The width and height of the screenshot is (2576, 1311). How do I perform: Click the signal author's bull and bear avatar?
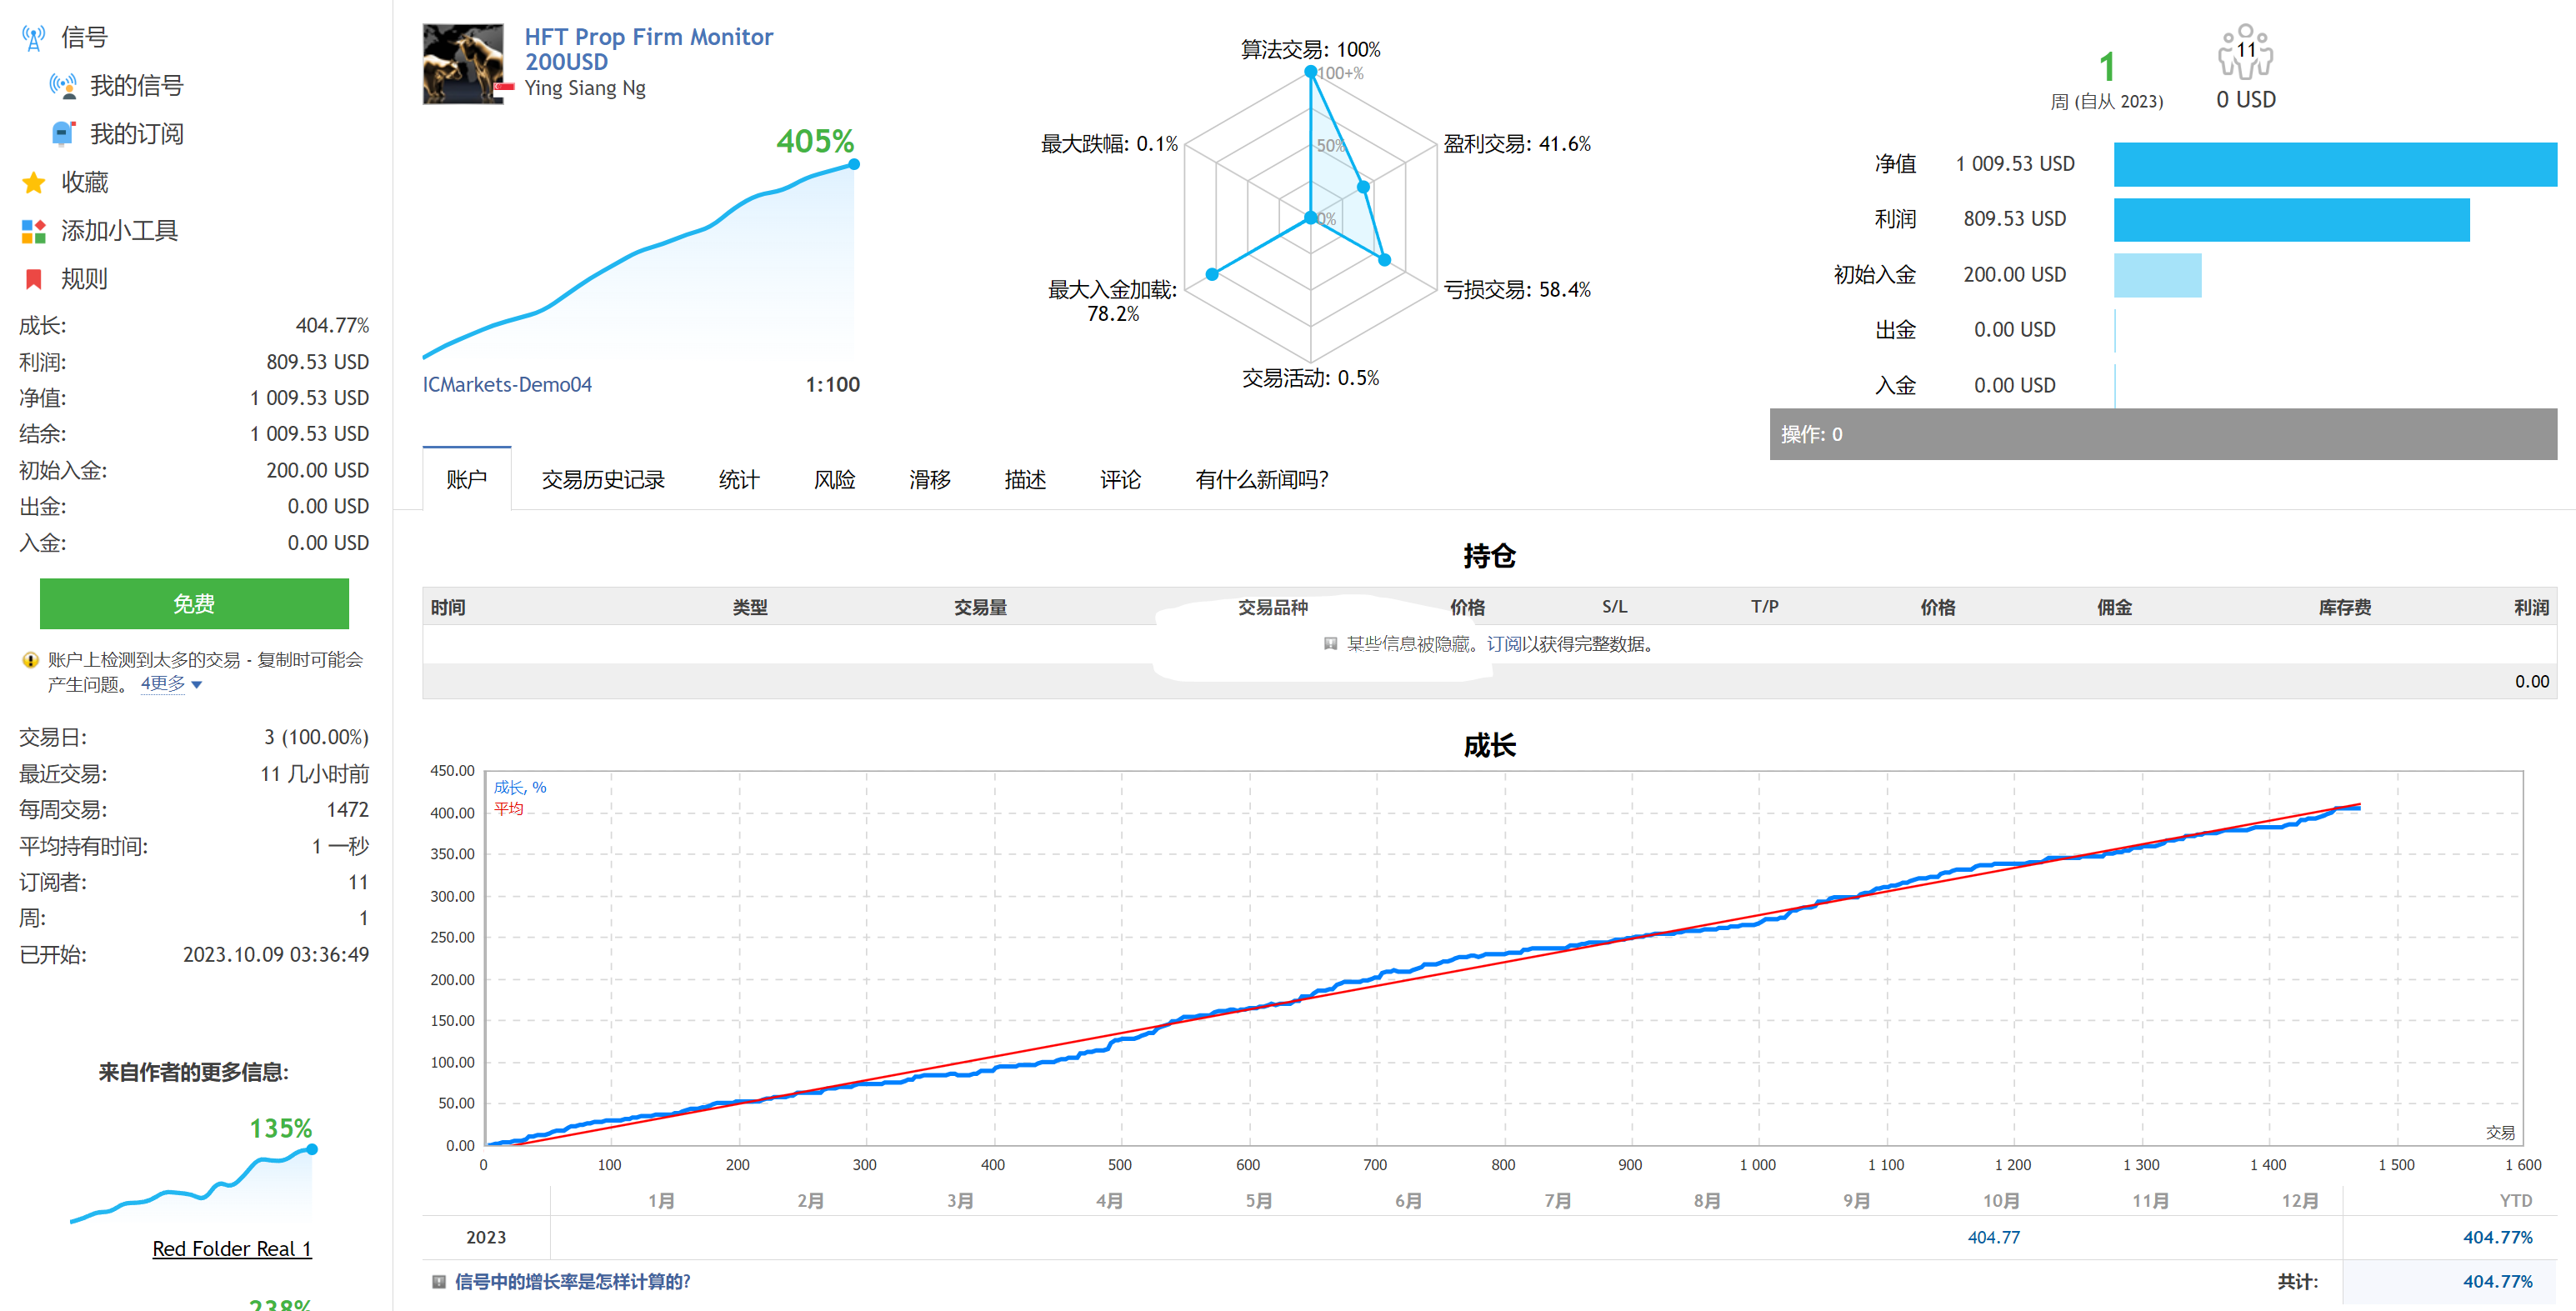[463, 64]
